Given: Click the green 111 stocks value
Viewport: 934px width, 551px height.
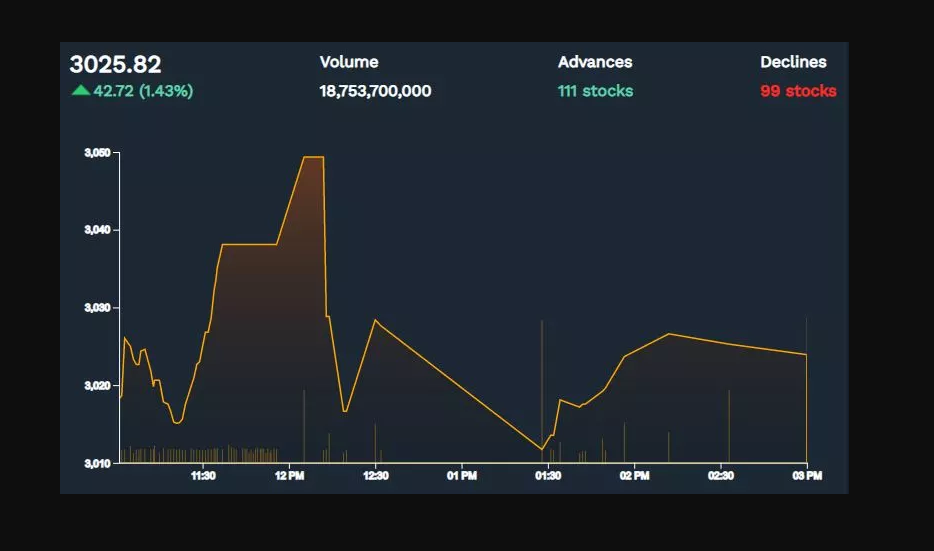Looking at the screenshot, I should click(x=595, y=91).
